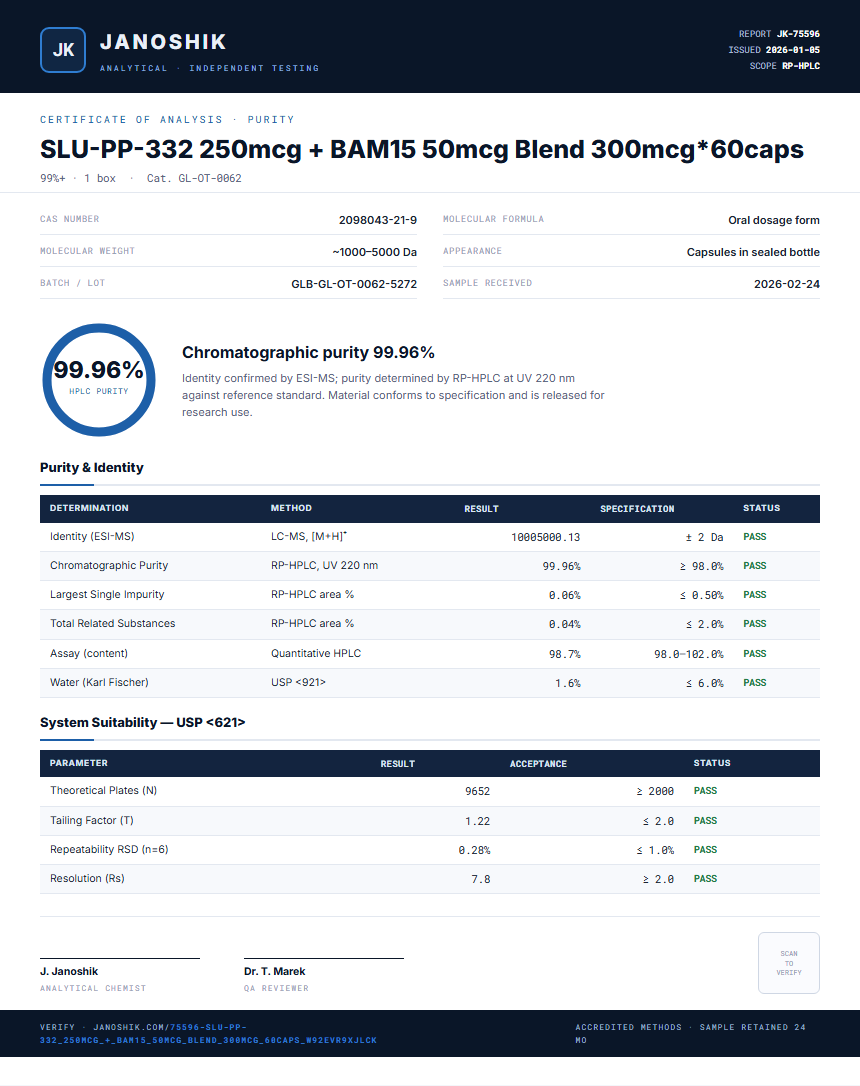The image size is (860, 1086).
Task: Click the 'Purity & Identity' section heading
Action: [x=91, y=468]
